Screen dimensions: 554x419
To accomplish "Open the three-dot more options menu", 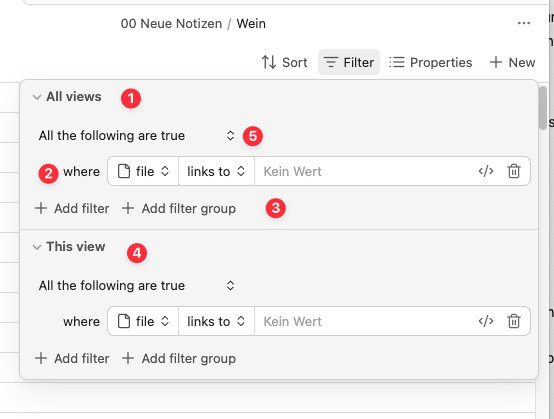I will pos(524,23).
